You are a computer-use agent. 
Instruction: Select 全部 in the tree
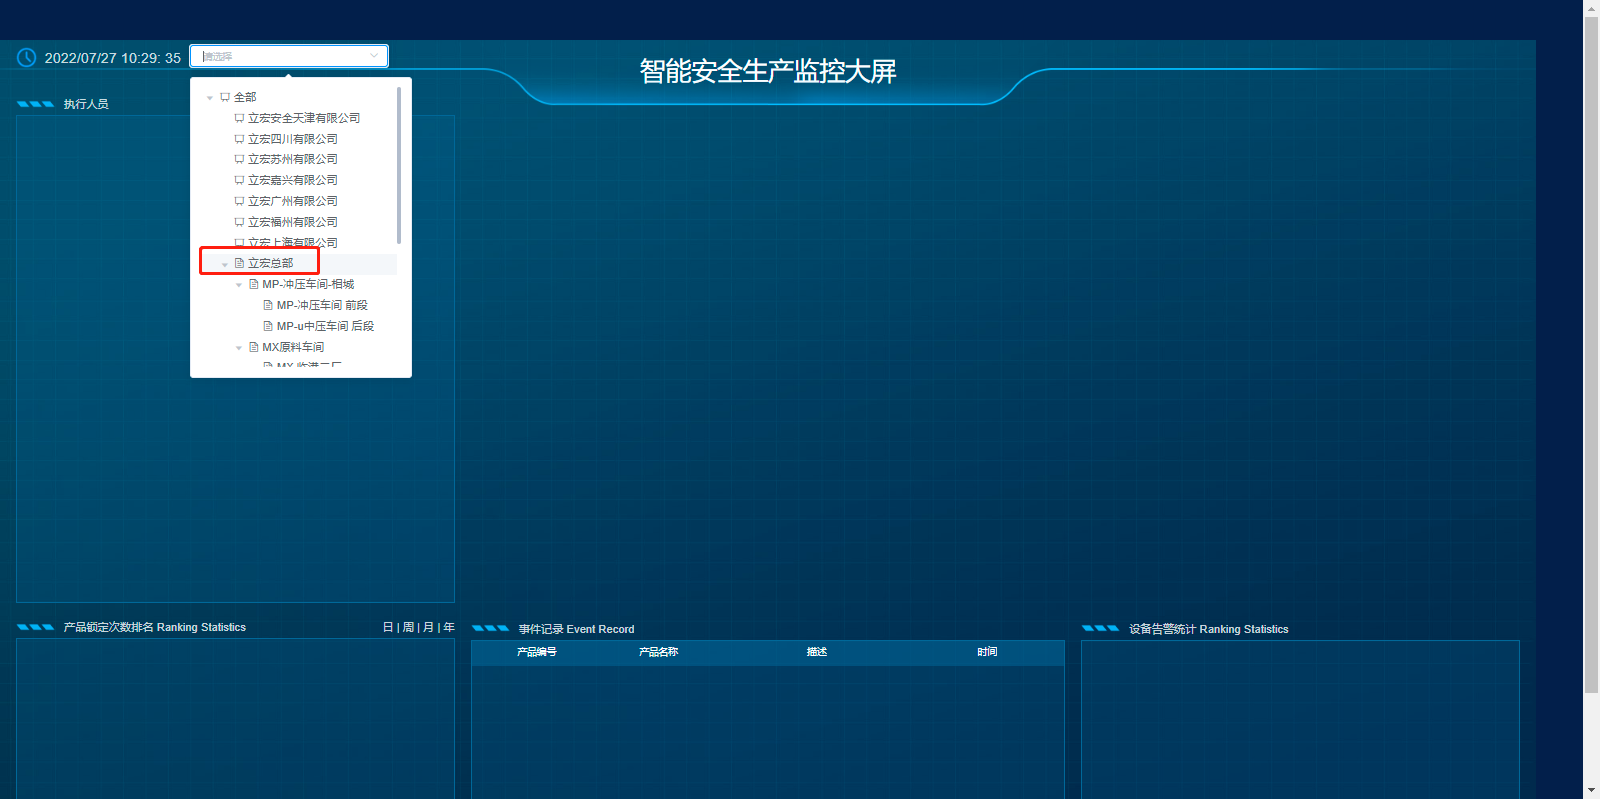coord(245,97)
